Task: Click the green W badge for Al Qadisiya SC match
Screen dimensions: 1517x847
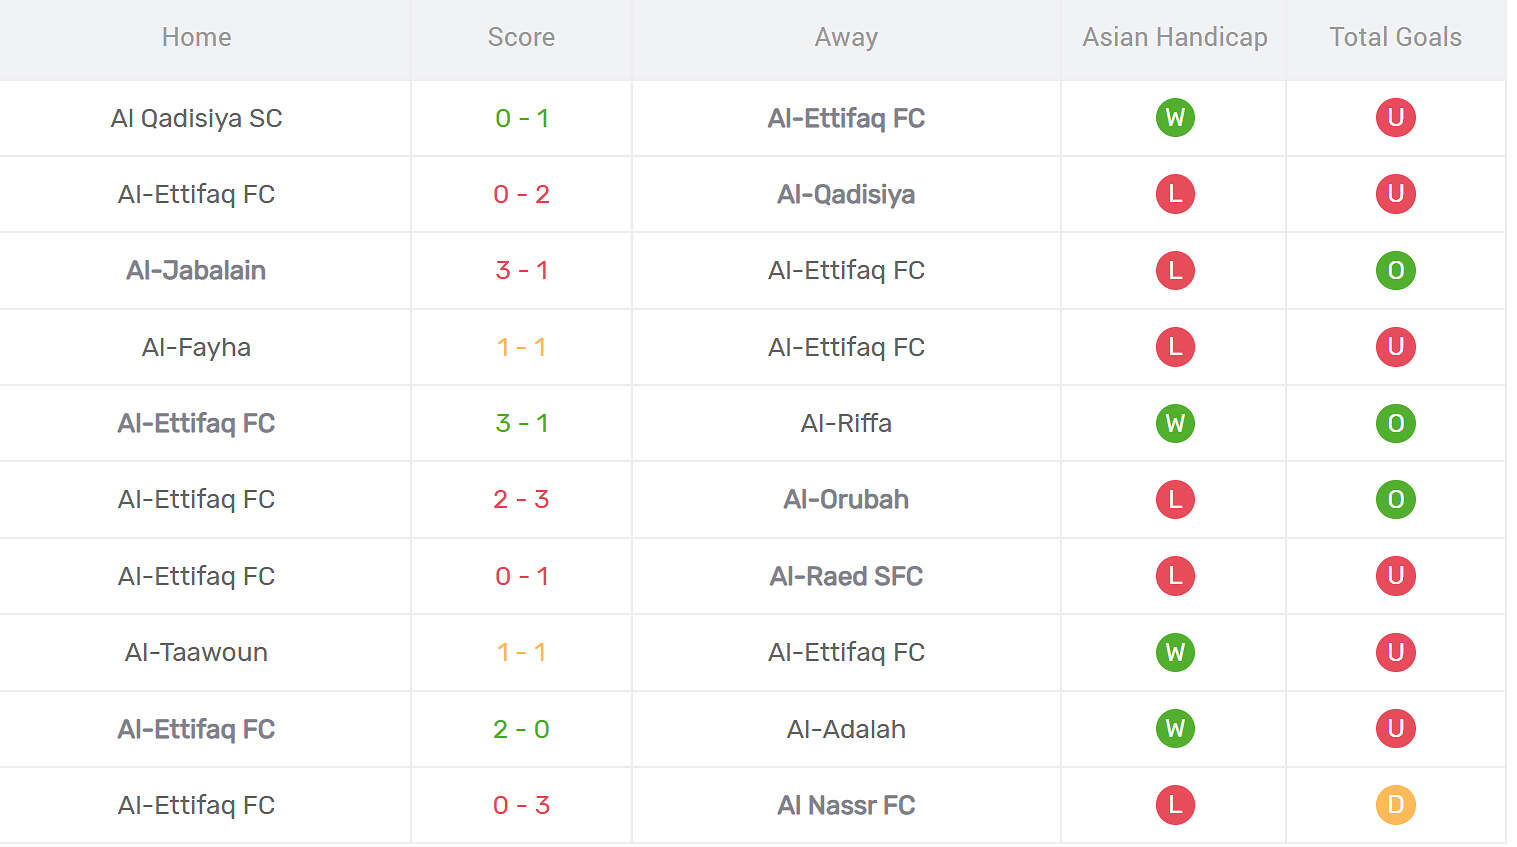Action: (x=1175, y=118)
